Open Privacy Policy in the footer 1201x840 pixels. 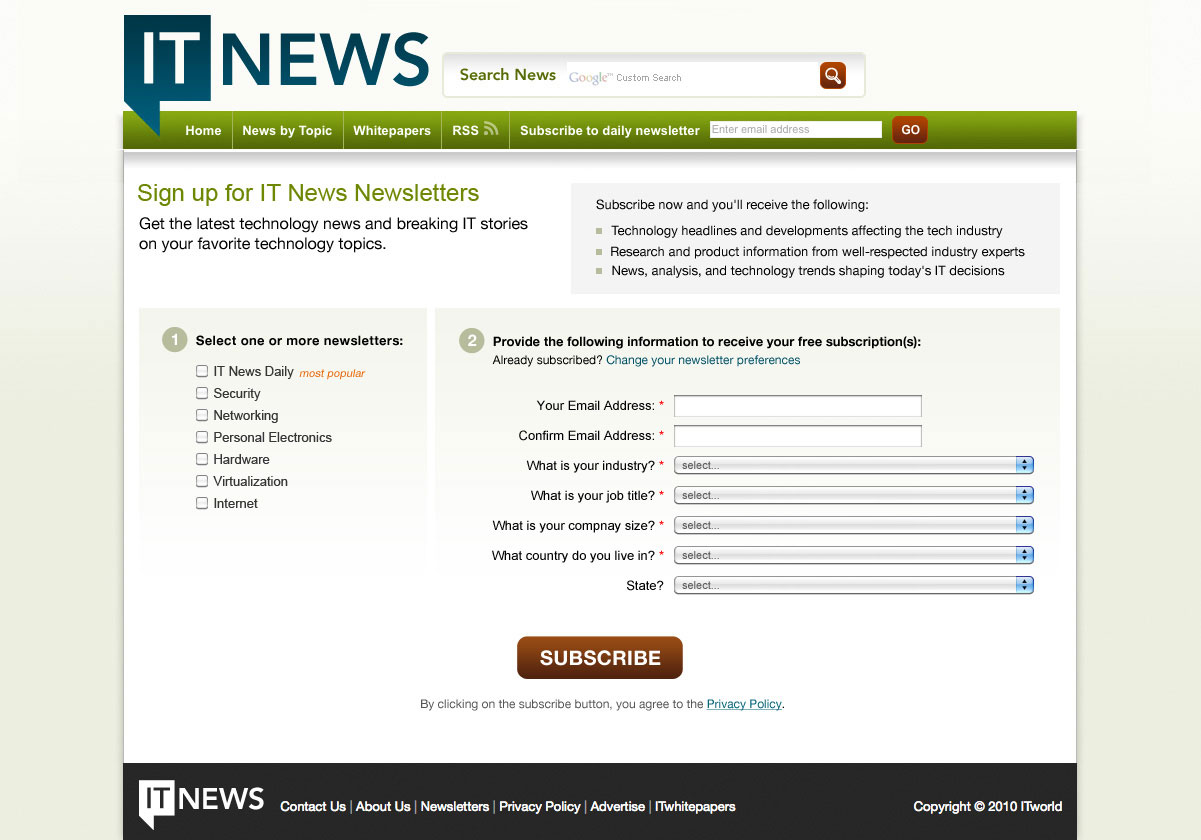point(540,806)
